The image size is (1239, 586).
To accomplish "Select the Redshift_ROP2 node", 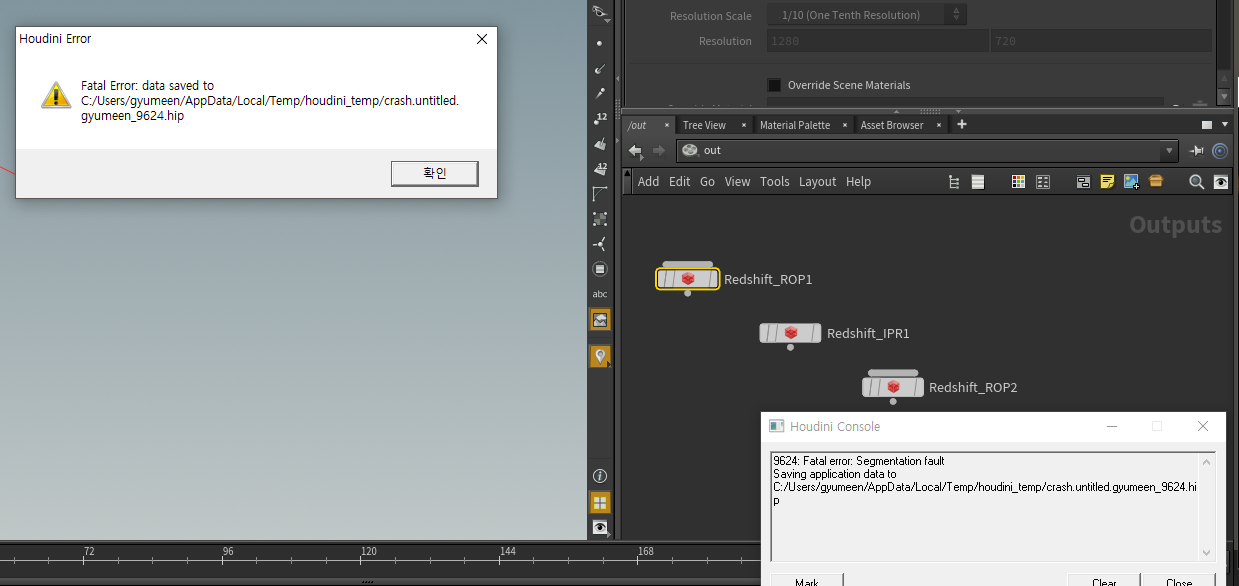I will tap(893, 387).
